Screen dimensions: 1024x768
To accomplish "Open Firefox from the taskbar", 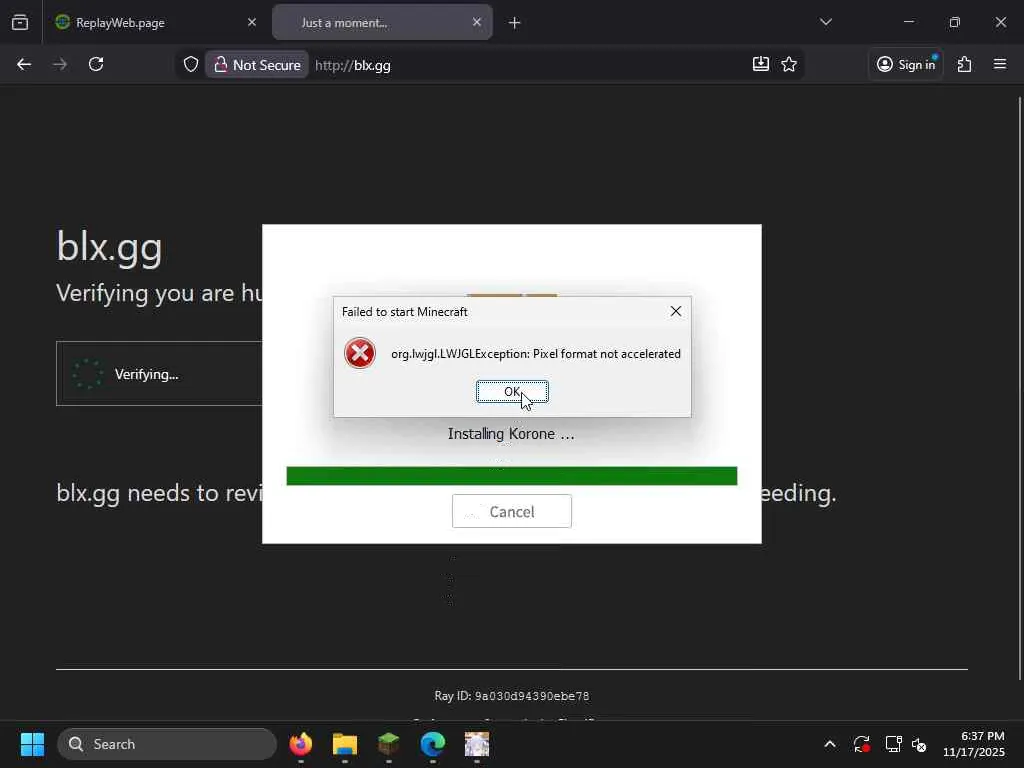I will click(301, 744).
